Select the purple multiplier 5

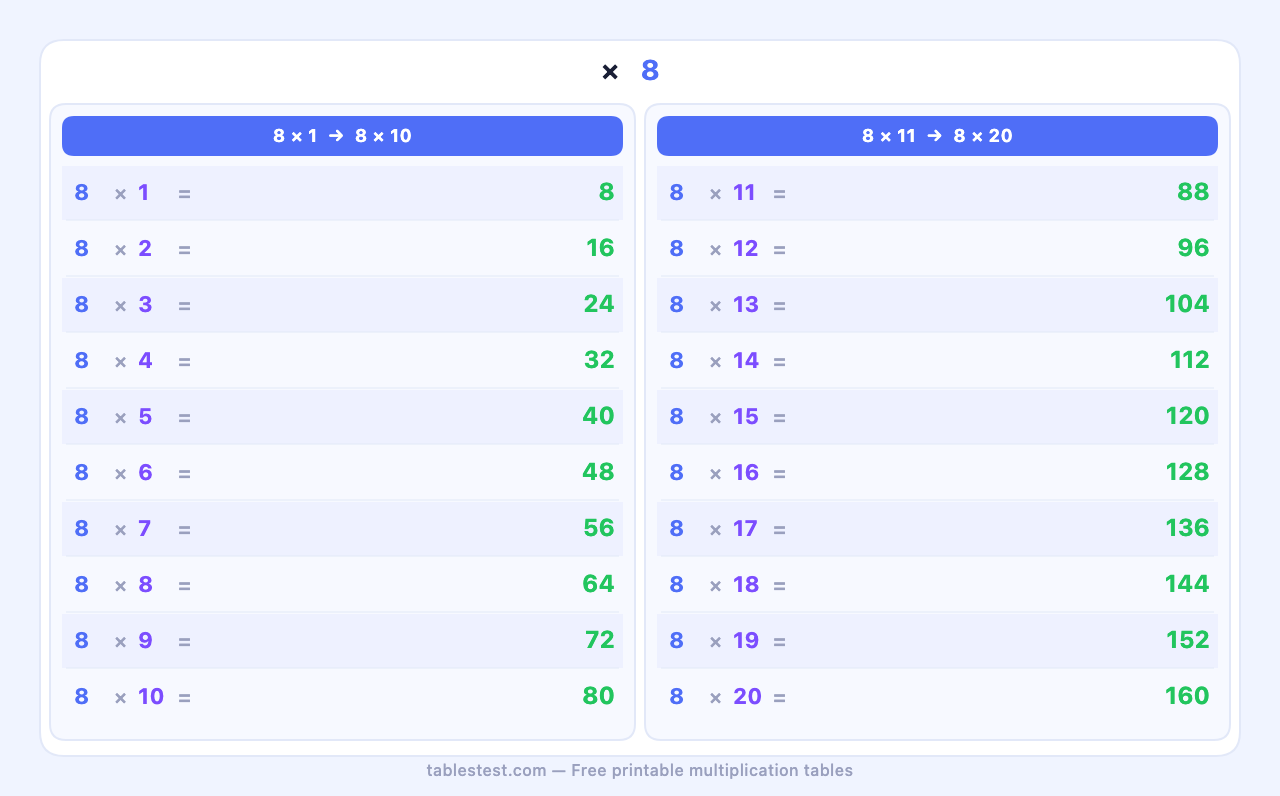coord(145,416)
